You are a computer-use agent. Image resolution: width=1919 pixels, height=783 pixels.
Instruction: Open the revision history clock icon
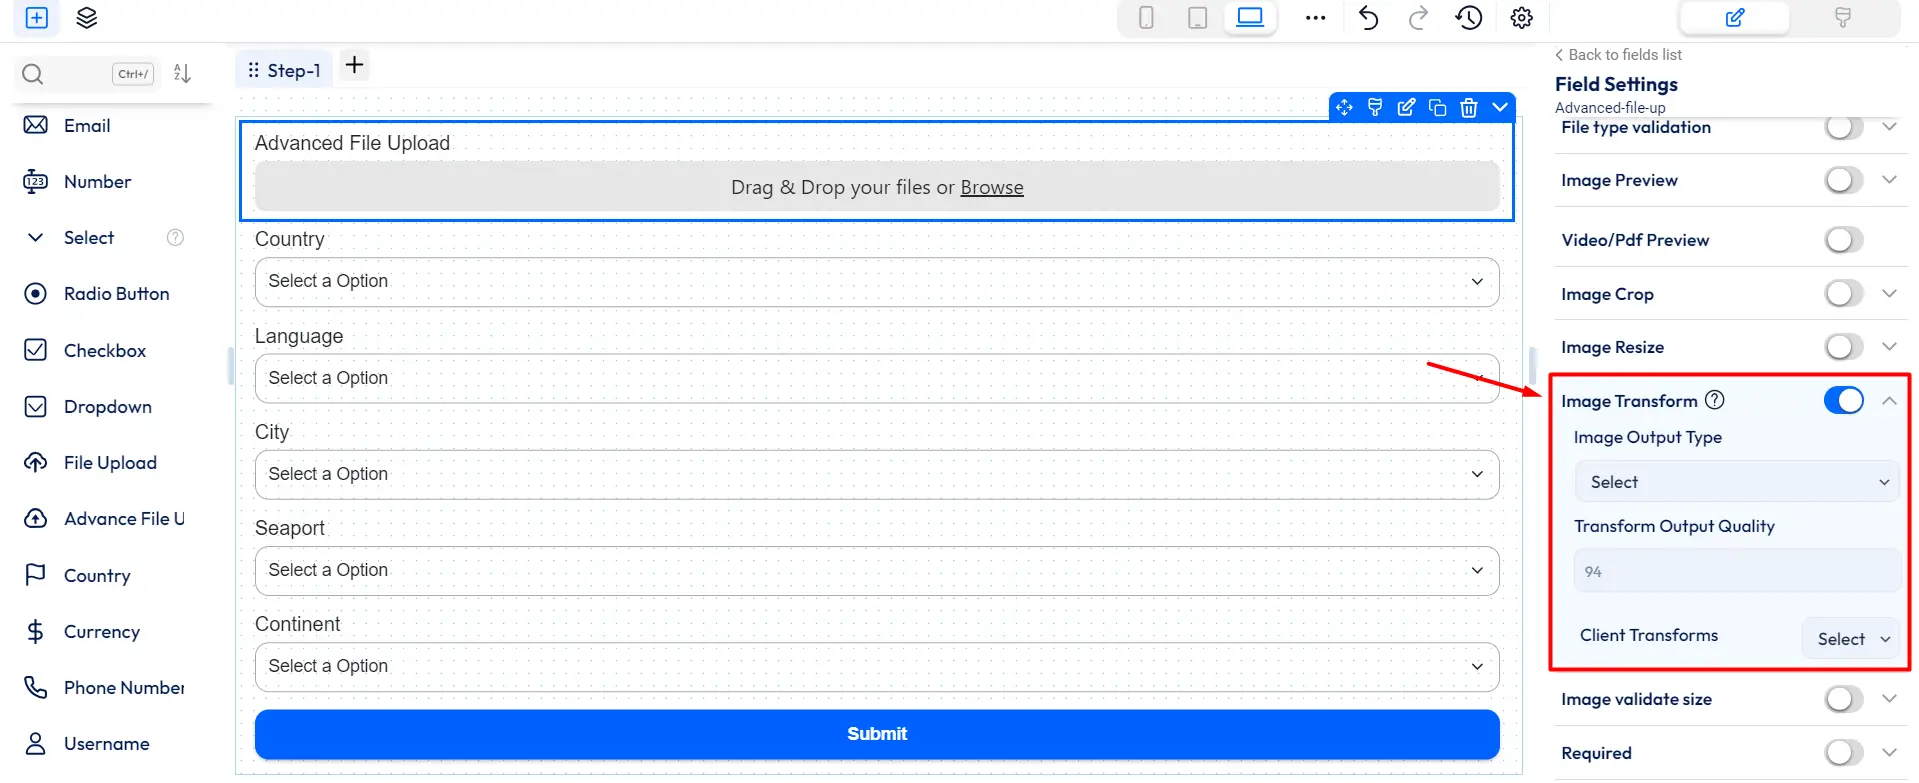1468,18
